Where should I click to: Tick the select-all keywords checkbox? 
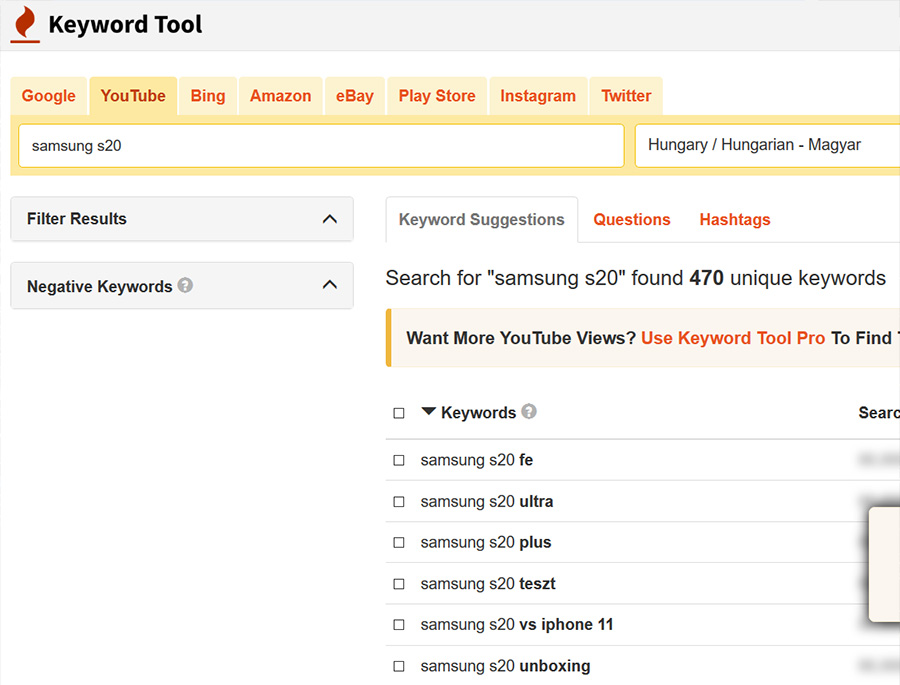[399, 413]
